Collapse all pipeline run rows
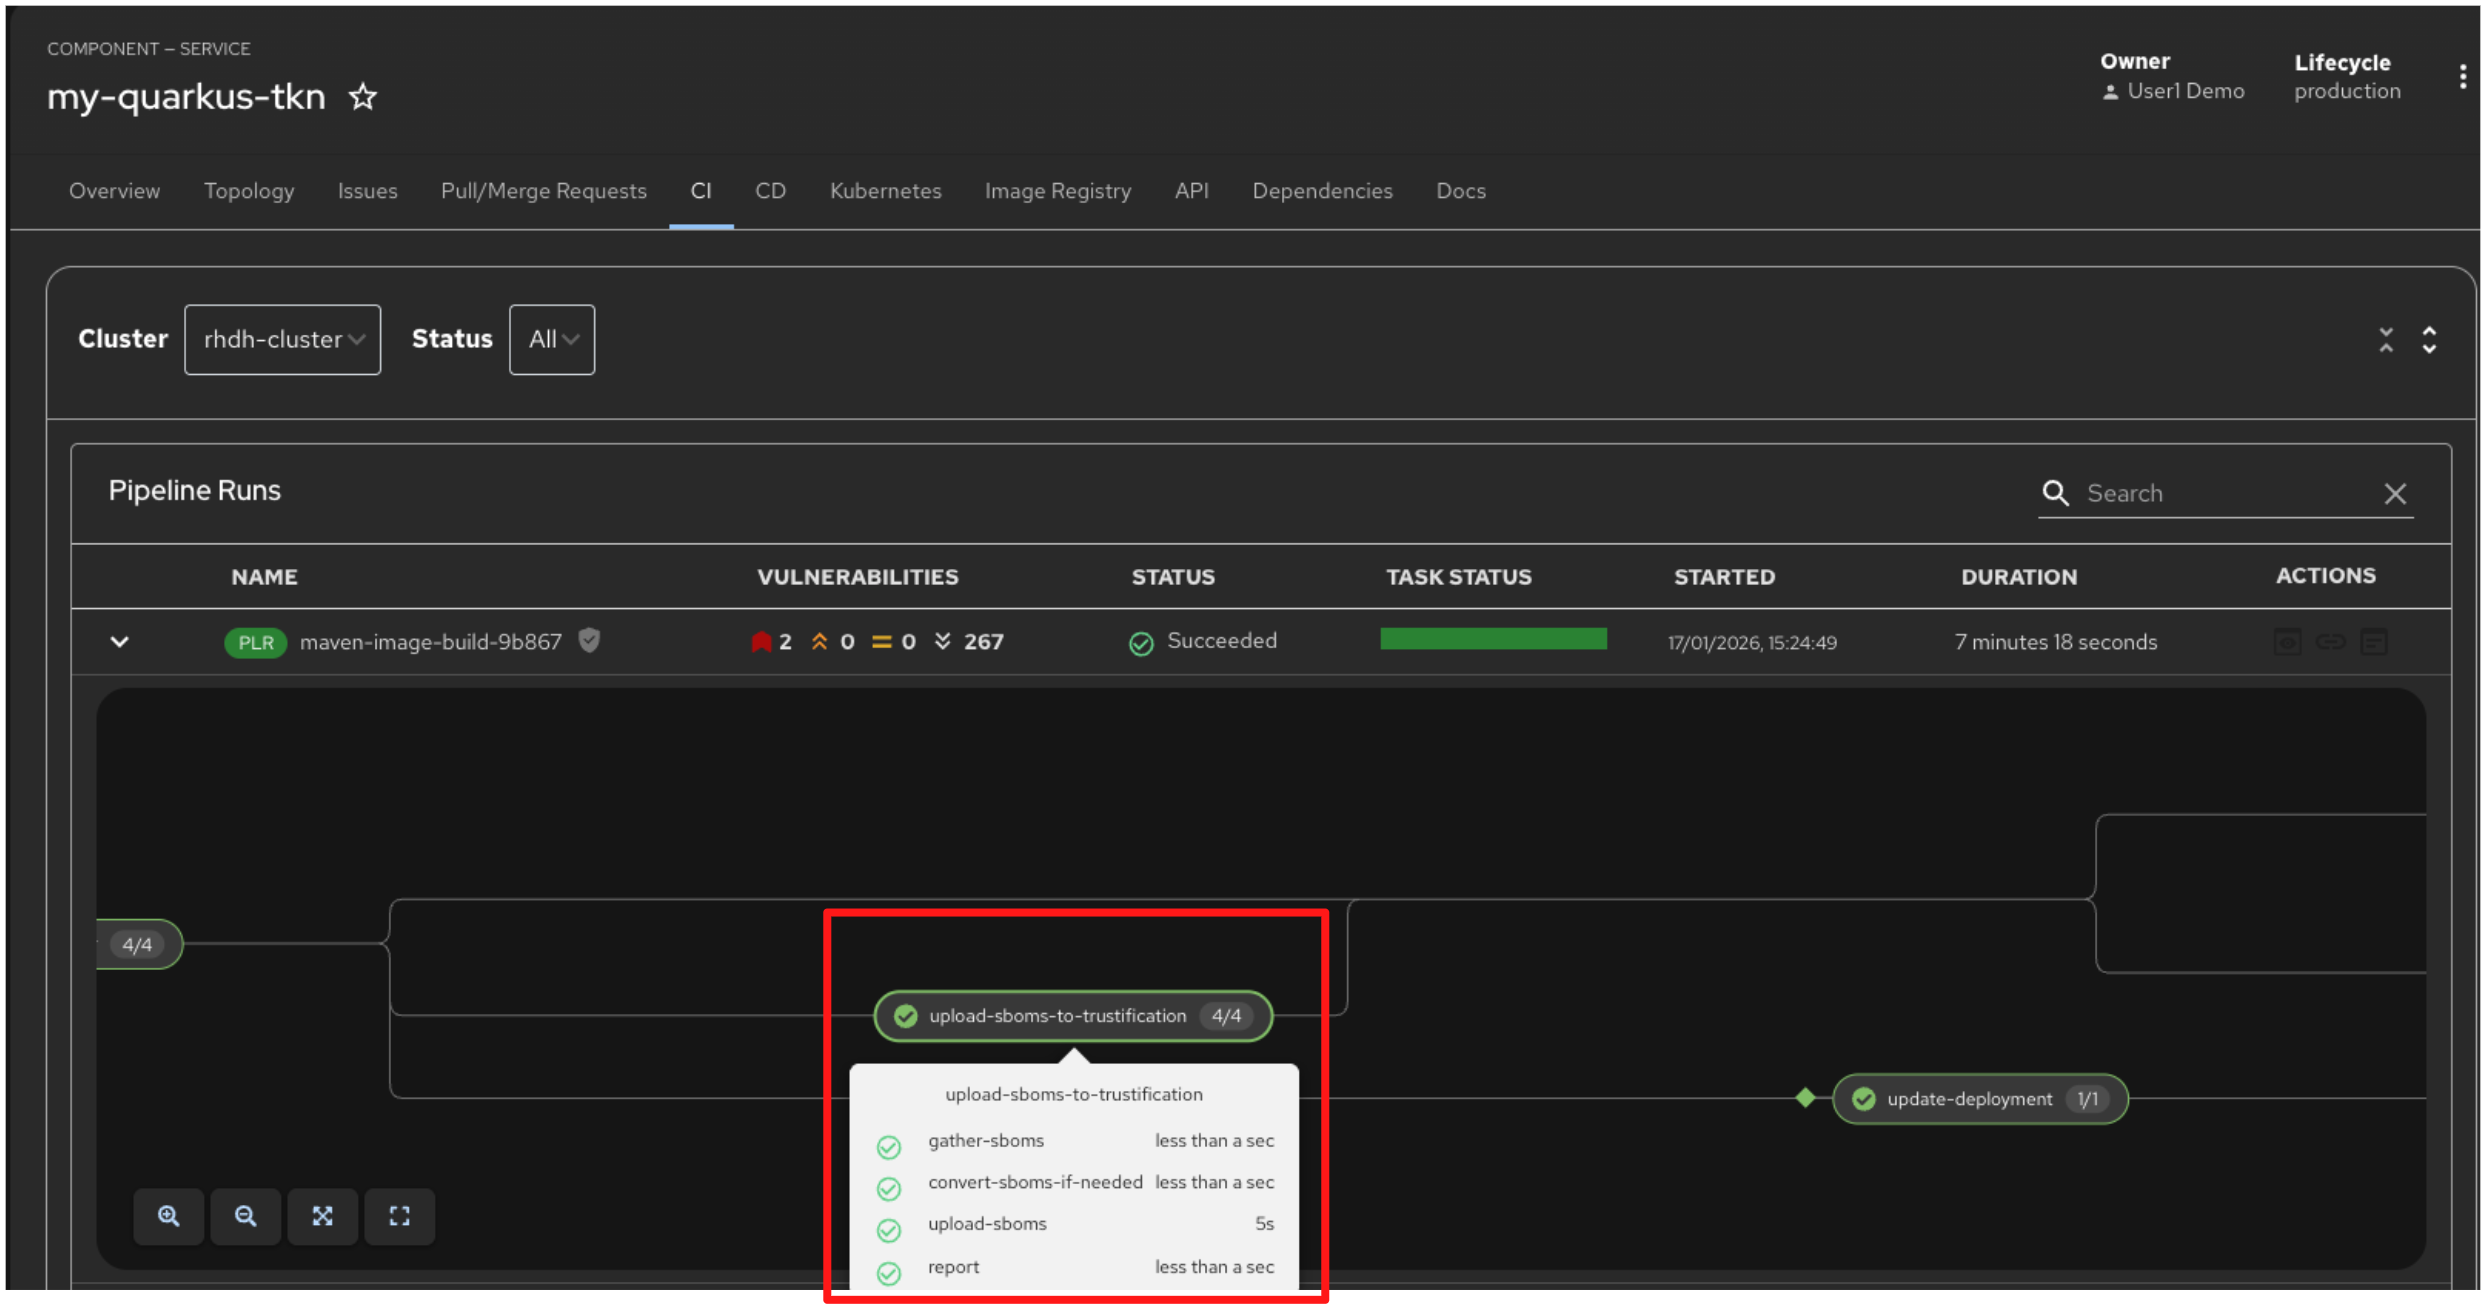Image resolution: width=2491 pixels, height=1314 pixels. [2386, 340]
